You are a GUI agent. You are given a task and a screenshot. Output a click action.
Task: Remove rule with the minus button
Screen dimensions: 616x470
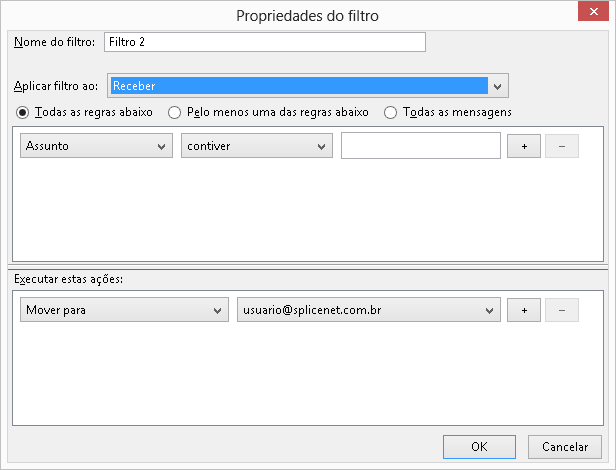562,146
